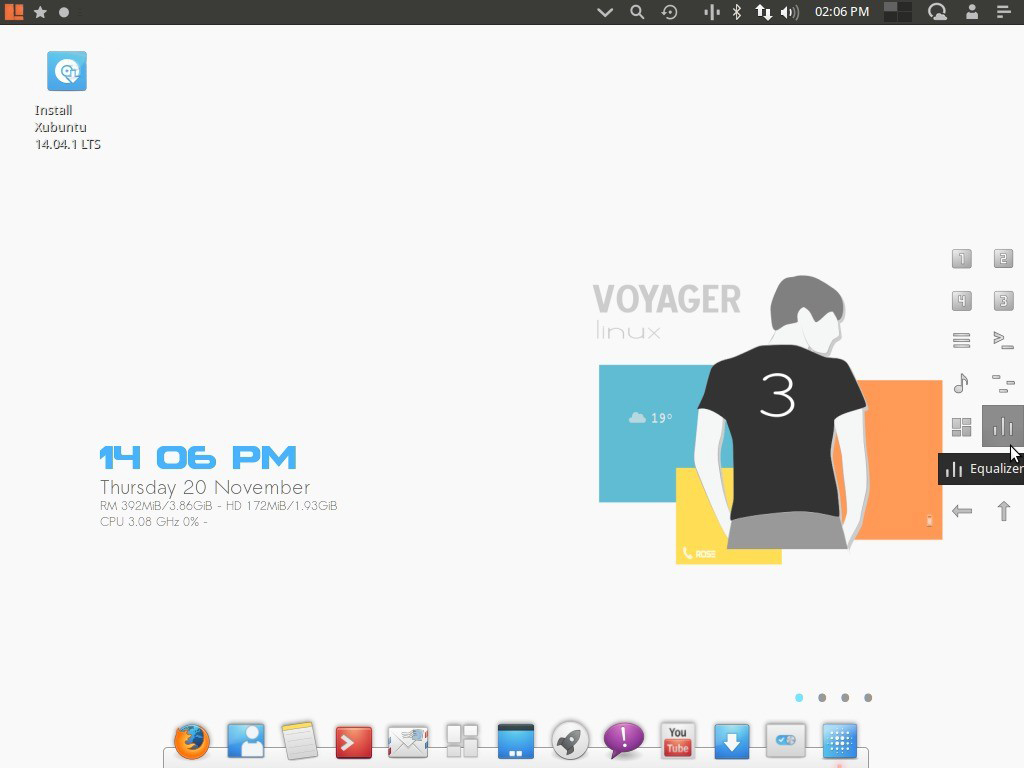Click the RM 392MiB/3.86GiB system stats line
The width and height of the screenshot is (1024, 768).
(219, 505)
